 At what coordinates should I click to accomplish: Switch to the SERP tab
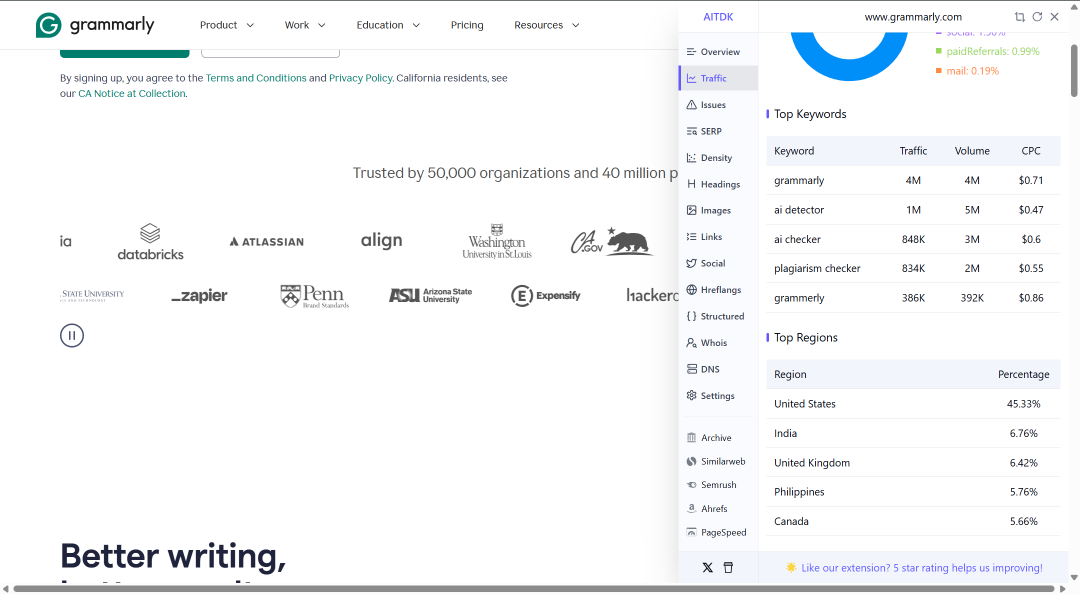(x=718, y=131)
